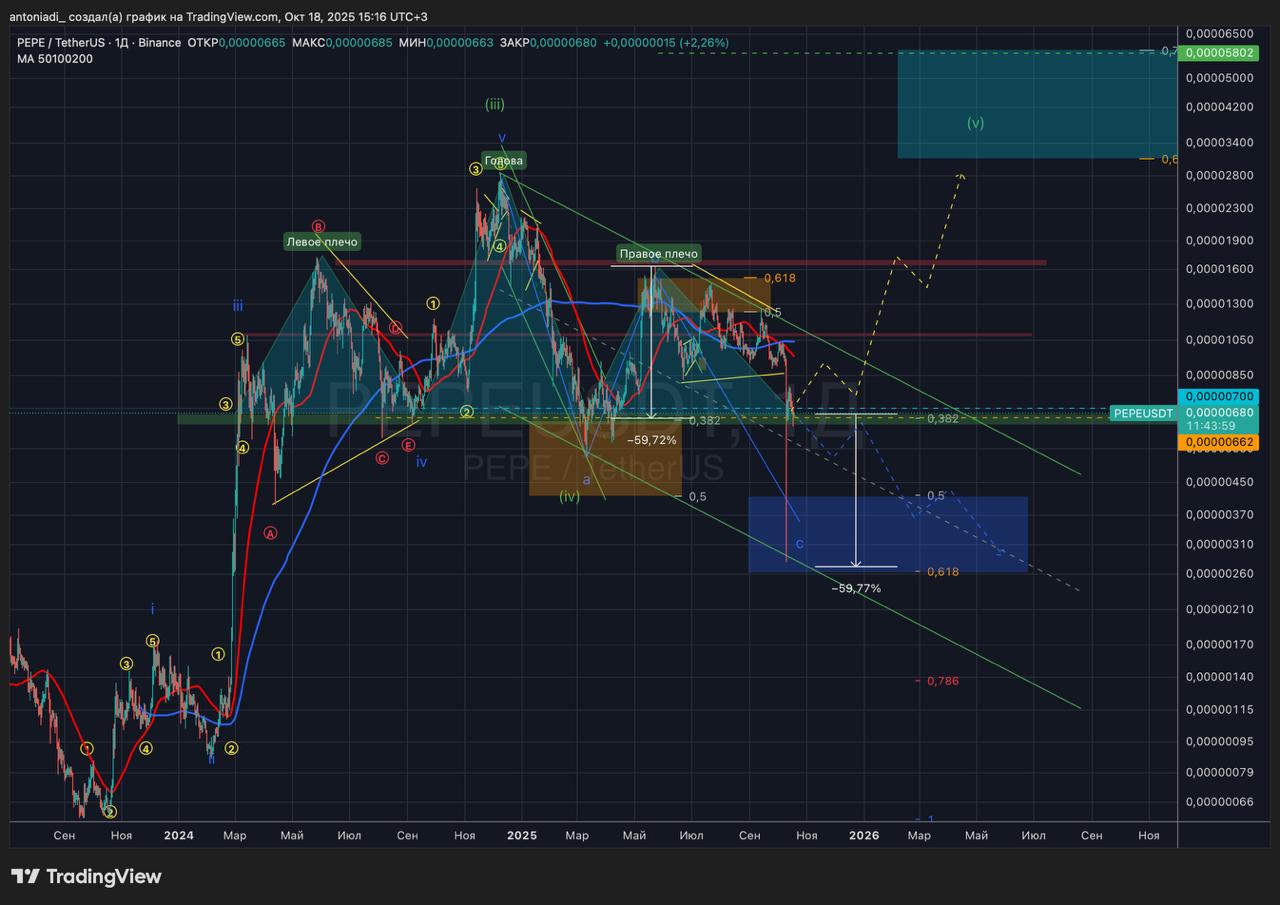Click the TradingView logo in the footer

(86, 877)
